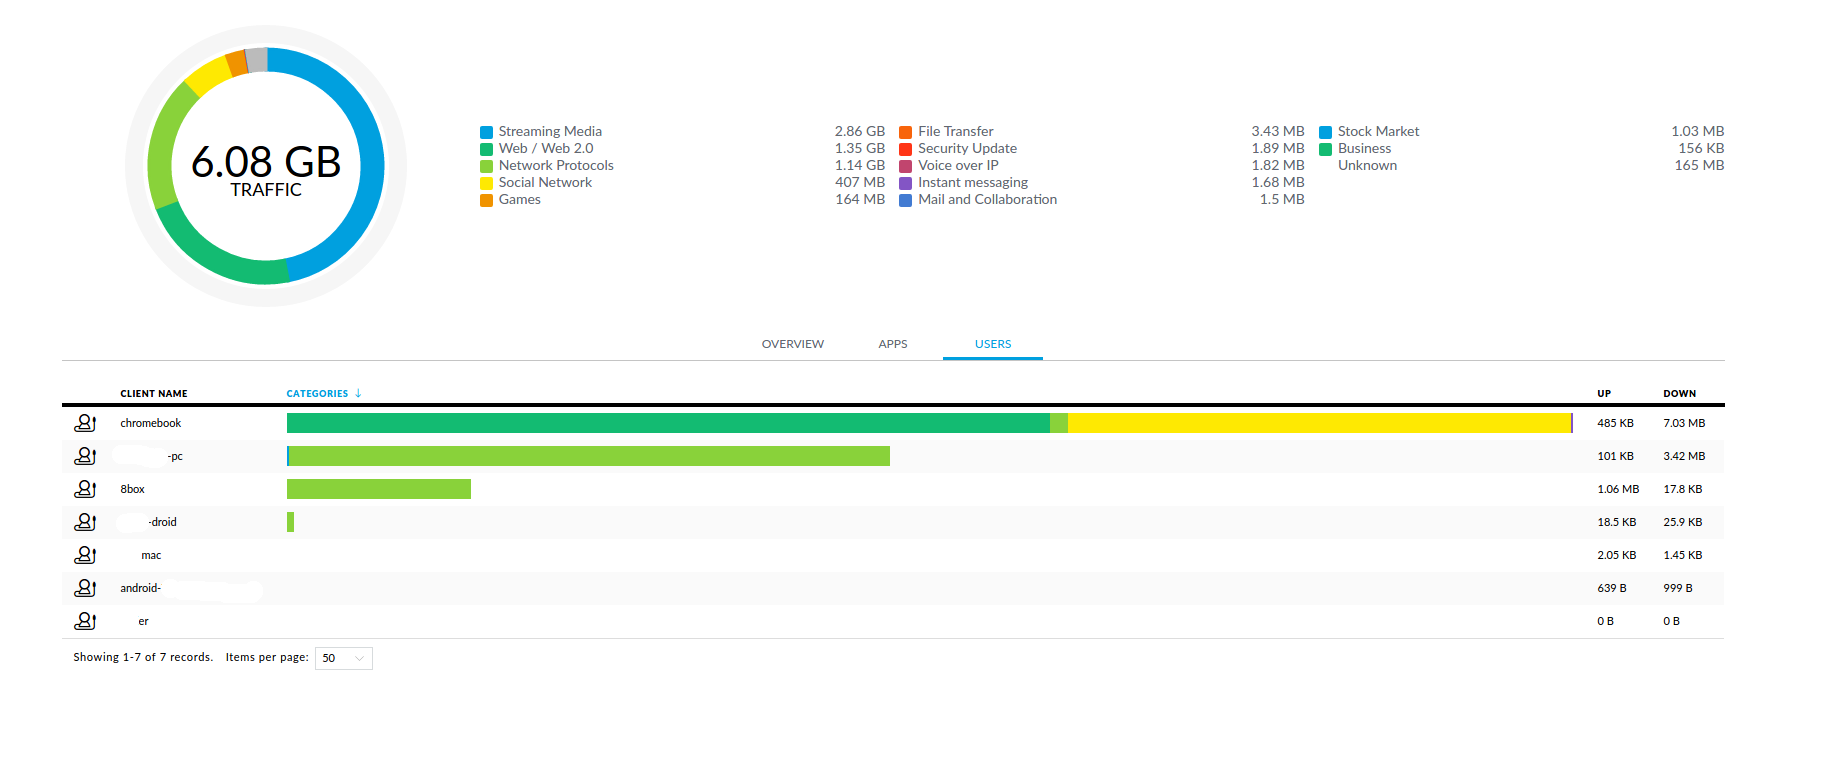Click the user icon beside chromebook

tap(85, 423)
